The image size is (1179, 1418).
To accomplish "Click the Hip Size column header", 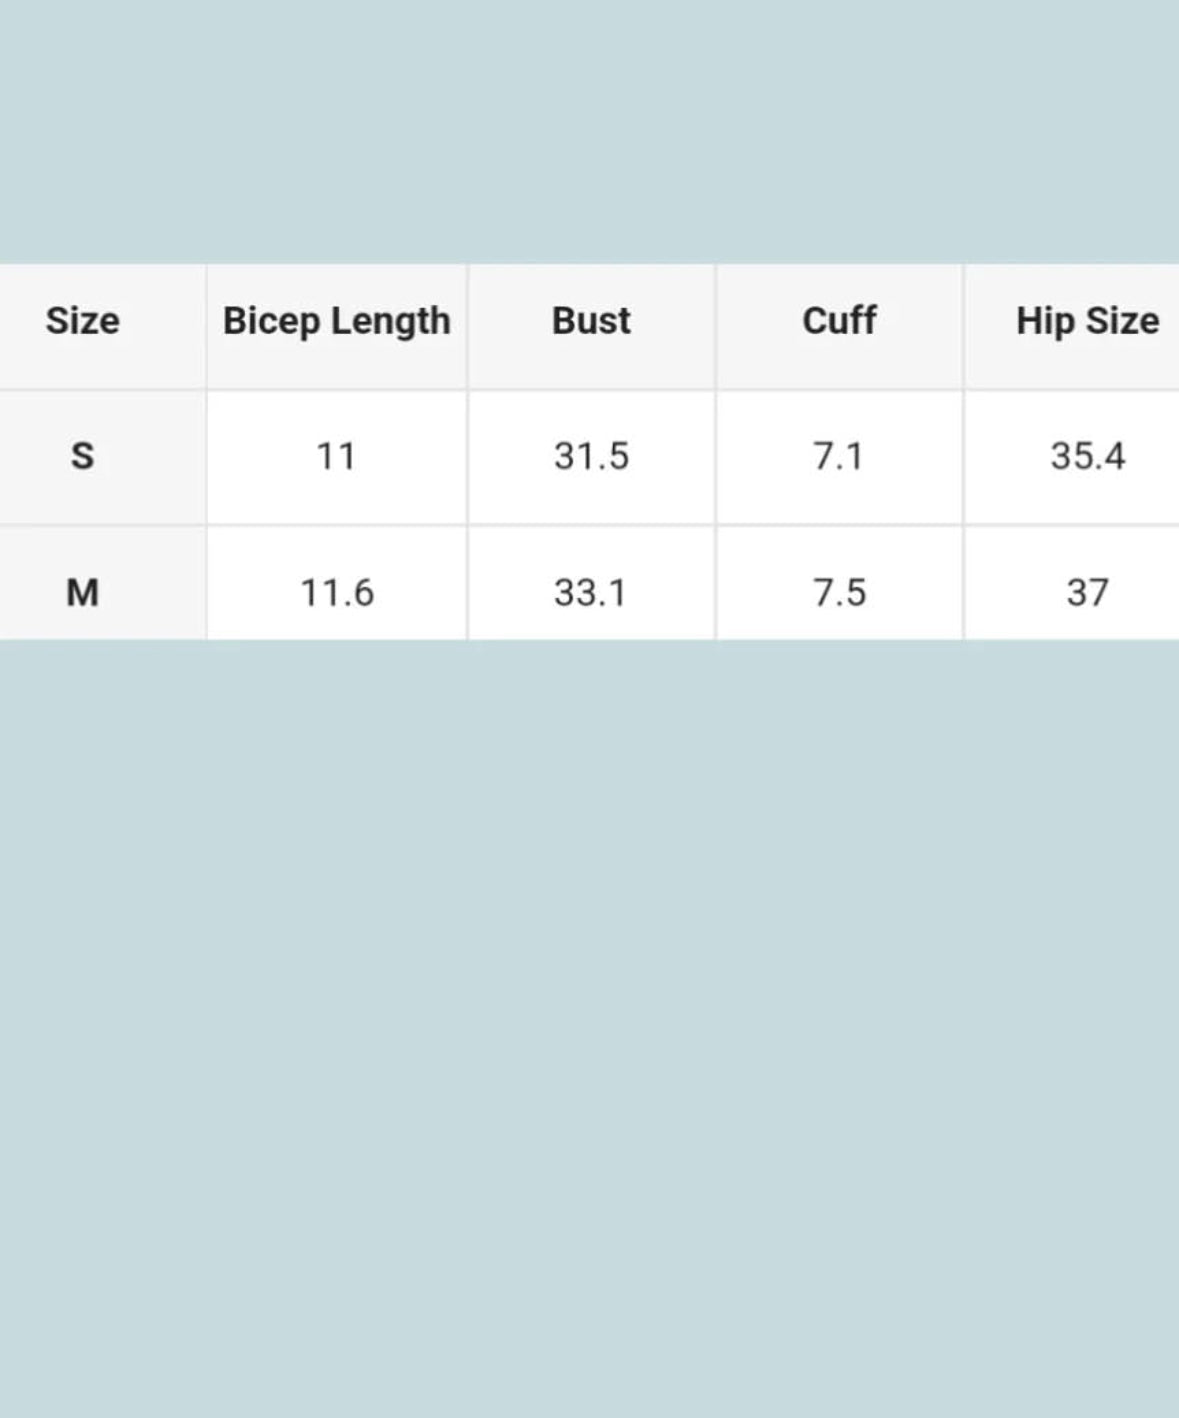I will tap(1087, 321).
